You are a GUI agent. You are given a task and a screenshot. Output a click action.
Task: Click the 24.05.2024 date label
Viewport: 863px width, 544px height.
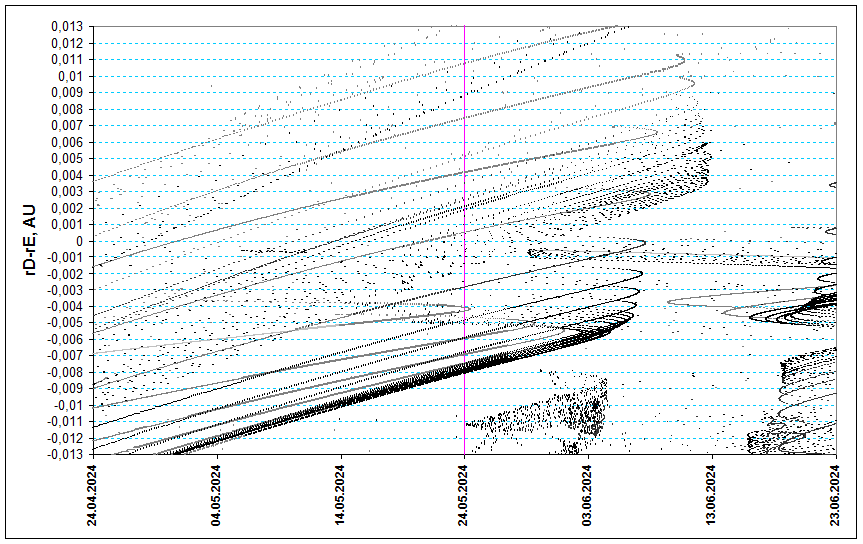463,496
